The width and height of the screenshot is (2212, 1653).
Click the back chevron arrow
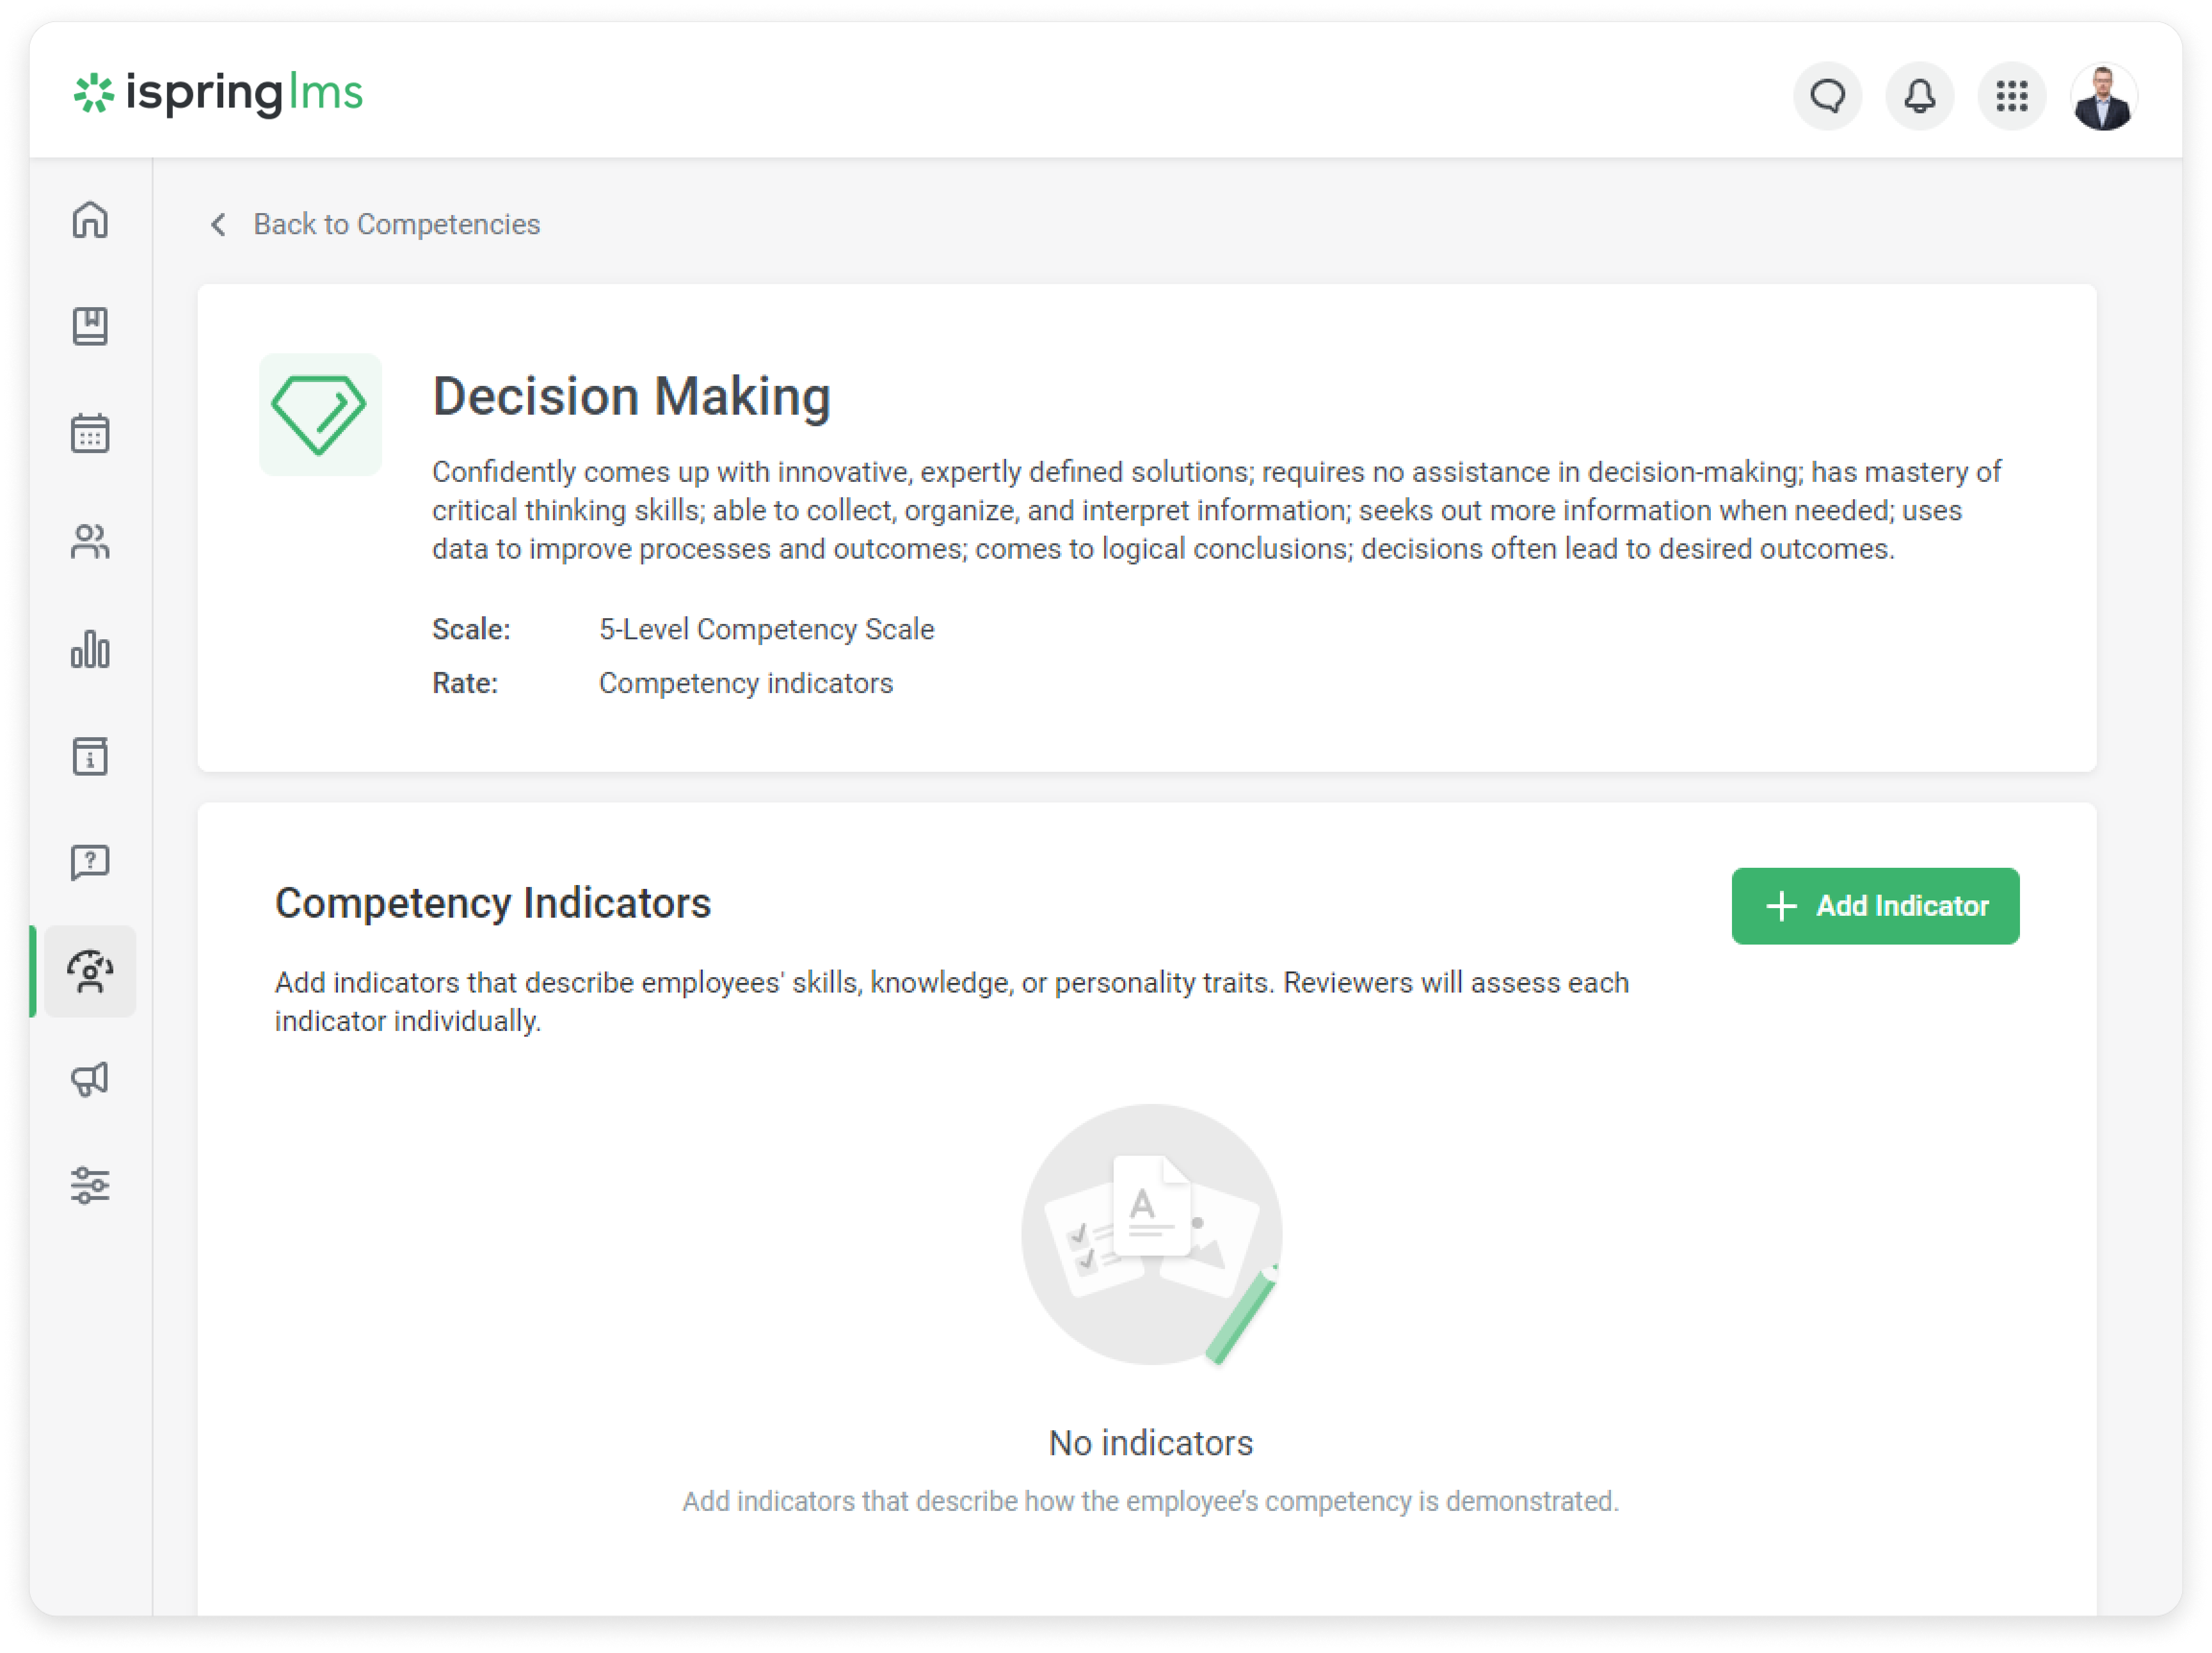[218, 224]
